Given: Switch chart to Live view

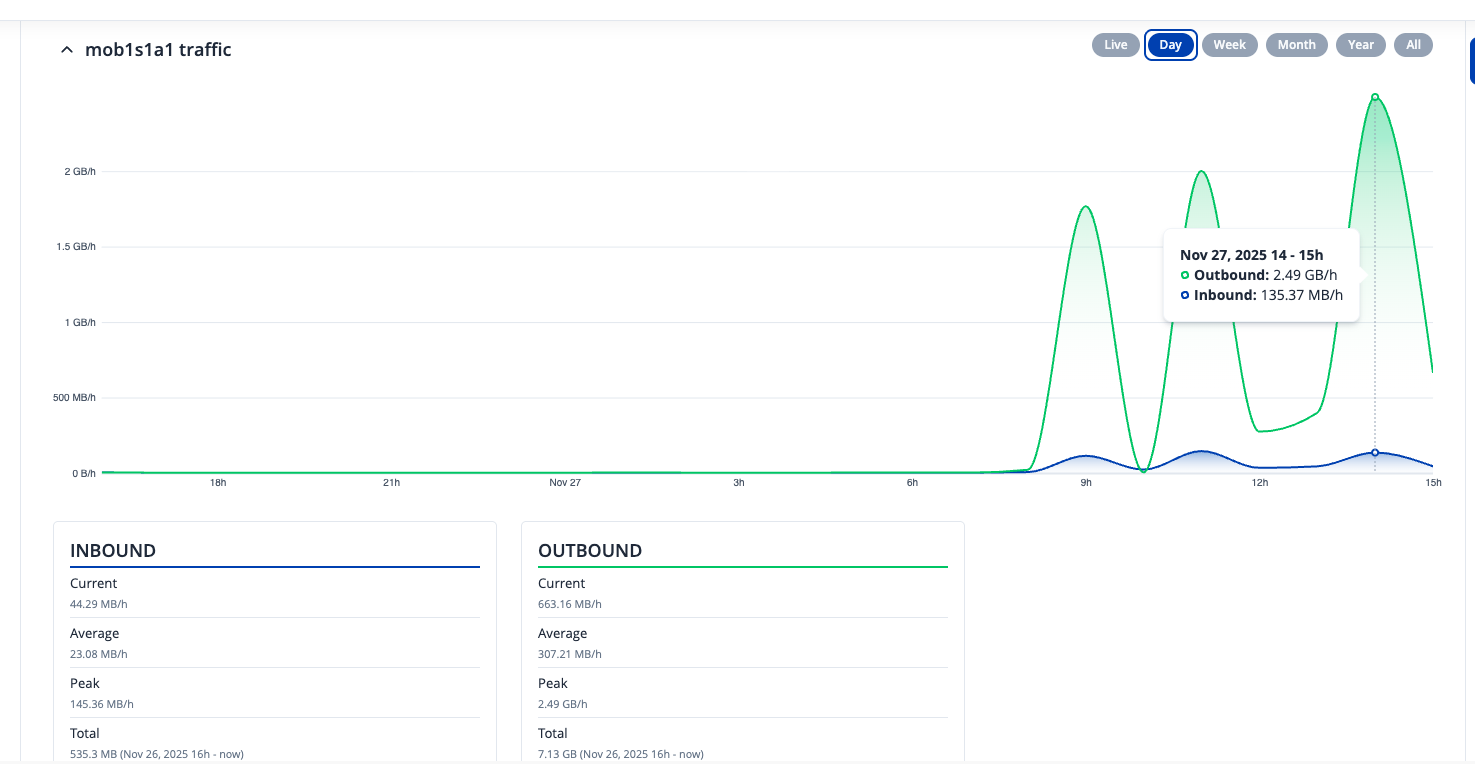Looking at the screenshot, I should click(1116, 45).
